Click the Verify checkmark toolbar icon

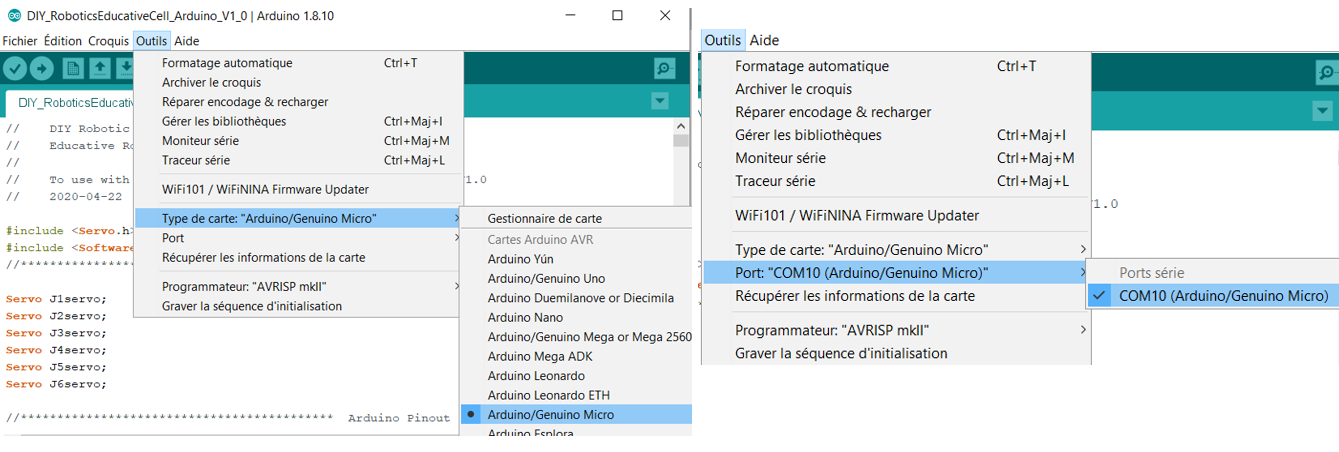coord(14,68)
